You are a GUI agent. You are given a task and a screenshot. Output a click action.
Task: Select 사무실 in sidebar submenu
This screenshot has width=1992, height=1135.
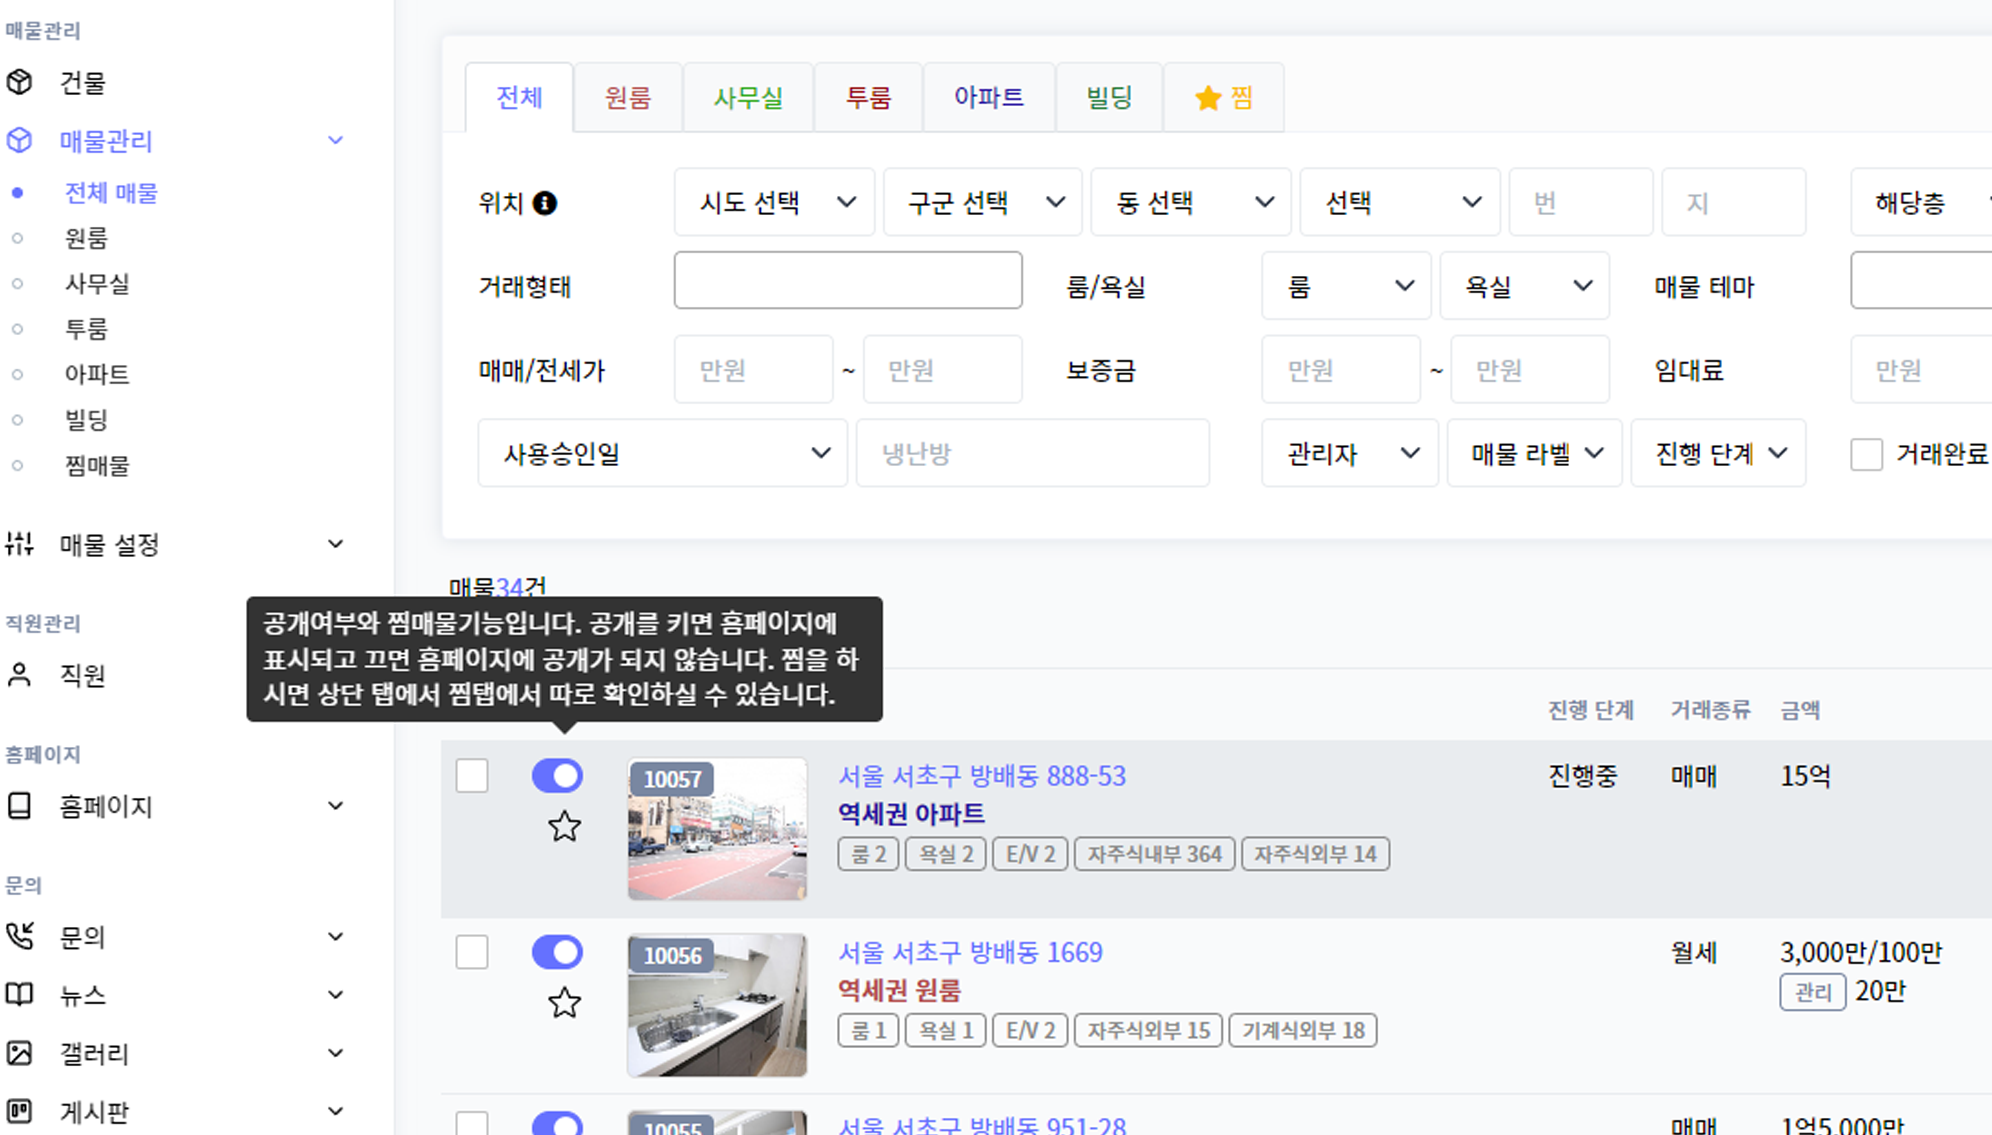pyautogui.click(x=97, y=284)
